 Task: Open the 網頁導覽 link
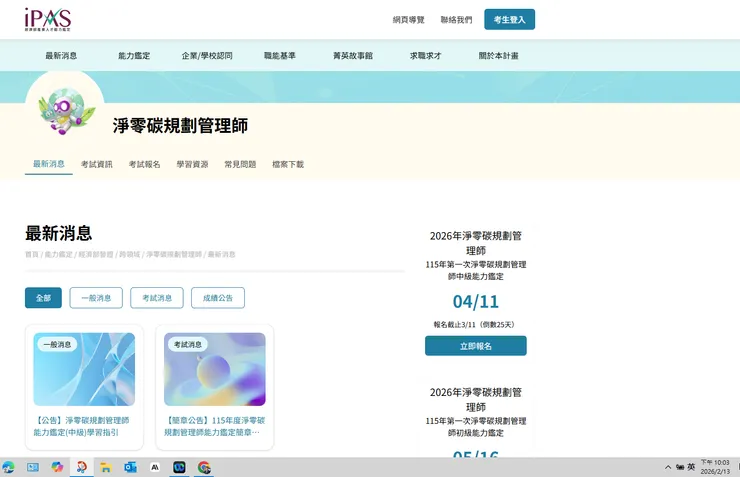[x=409, y=20]
